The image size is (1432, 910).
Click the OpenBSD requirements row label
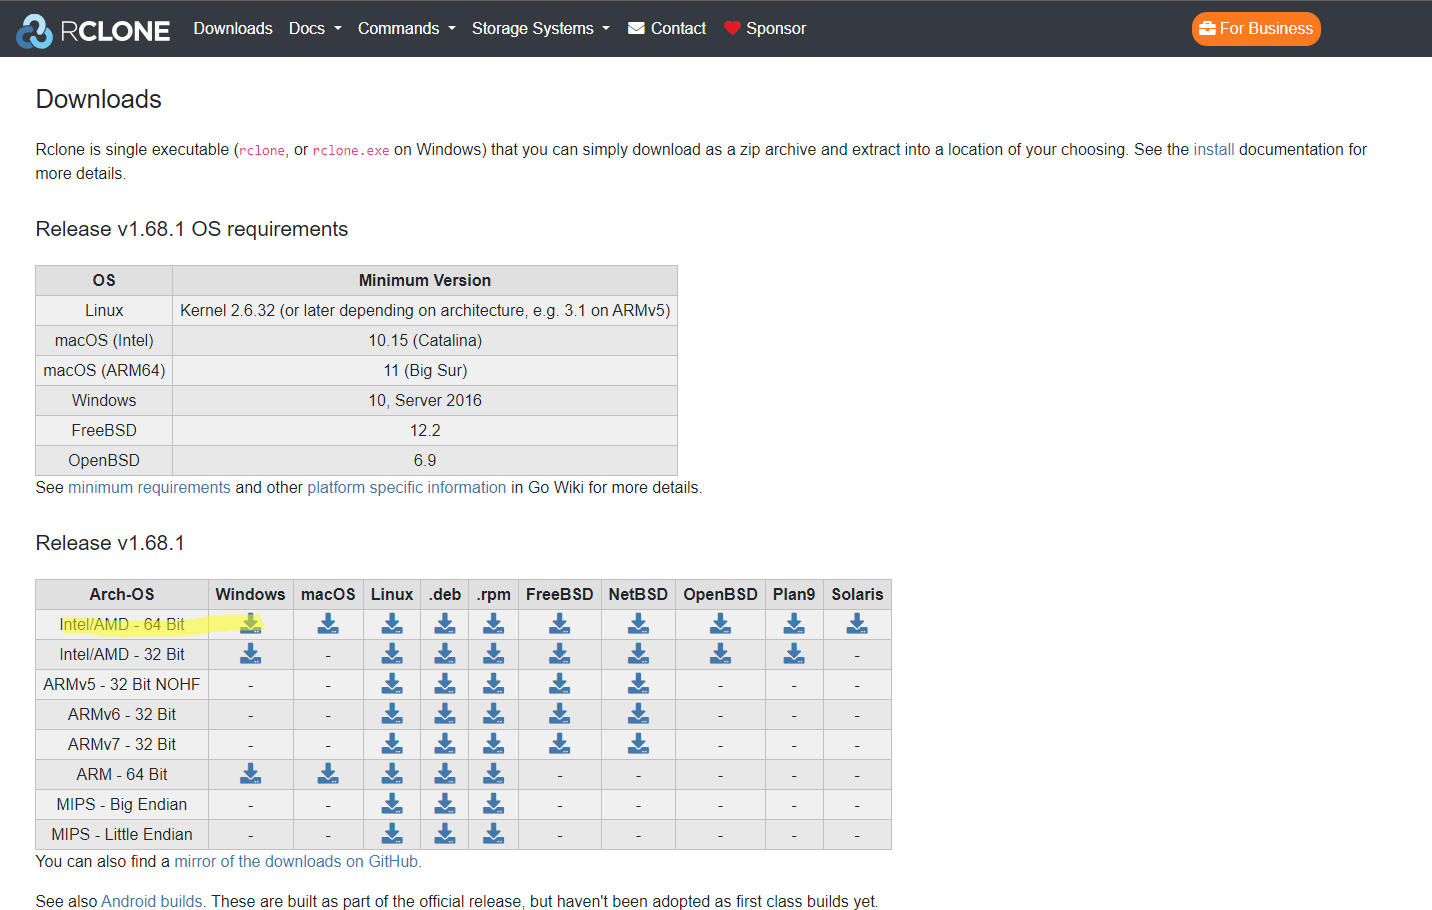[x=104, y=460]
